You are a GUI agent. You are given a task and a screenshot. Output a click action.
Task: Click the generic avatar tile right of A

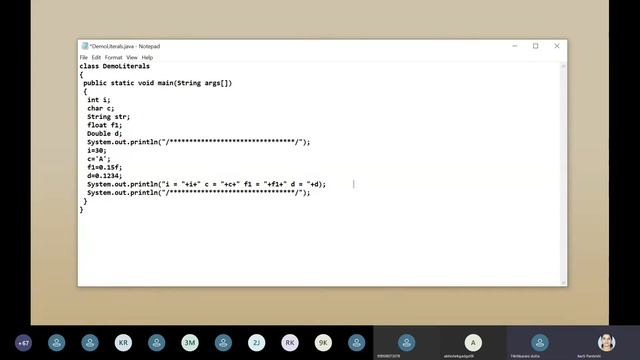click(x=540, y=343)
